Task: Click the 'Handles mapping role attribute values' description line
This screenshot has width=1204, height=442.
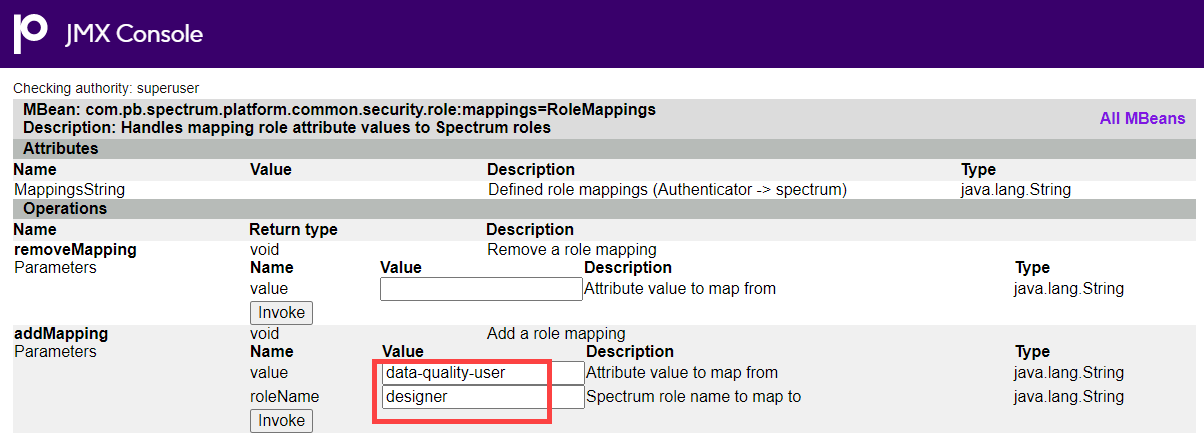Action: pyautogui.click(x=286, y=128)
